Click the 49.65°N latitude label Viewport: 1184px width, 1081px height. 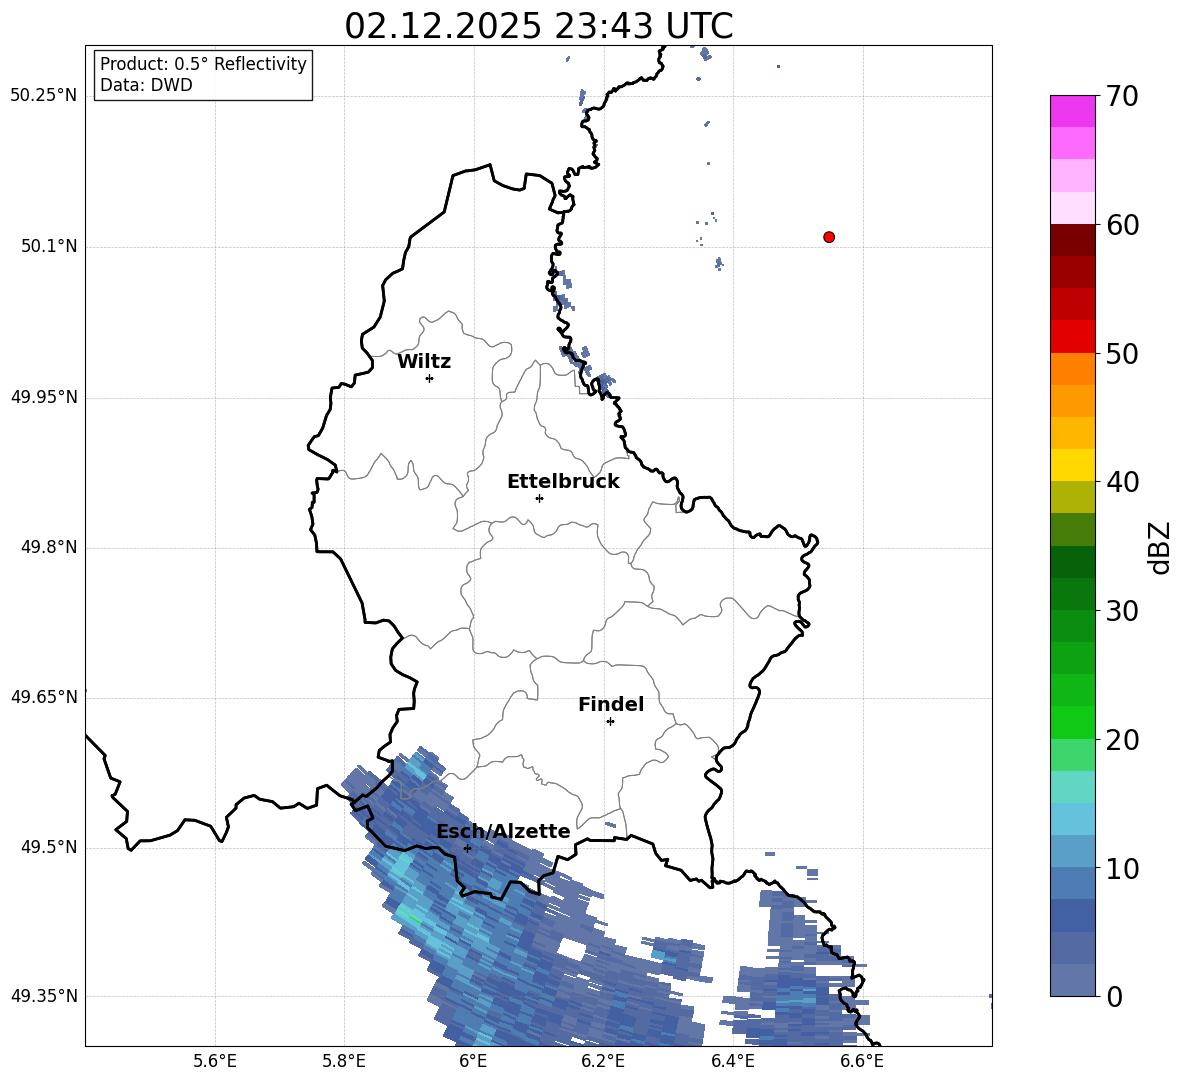(x=44, y=697)
